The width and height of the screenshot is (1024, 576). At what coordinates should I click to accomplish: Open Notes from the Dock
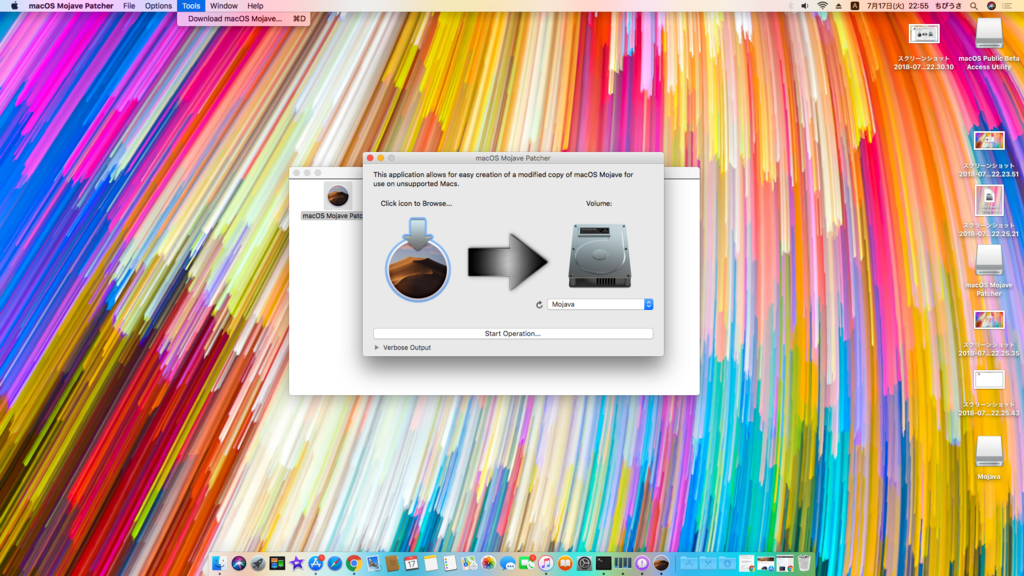click(x=431, y=563)
